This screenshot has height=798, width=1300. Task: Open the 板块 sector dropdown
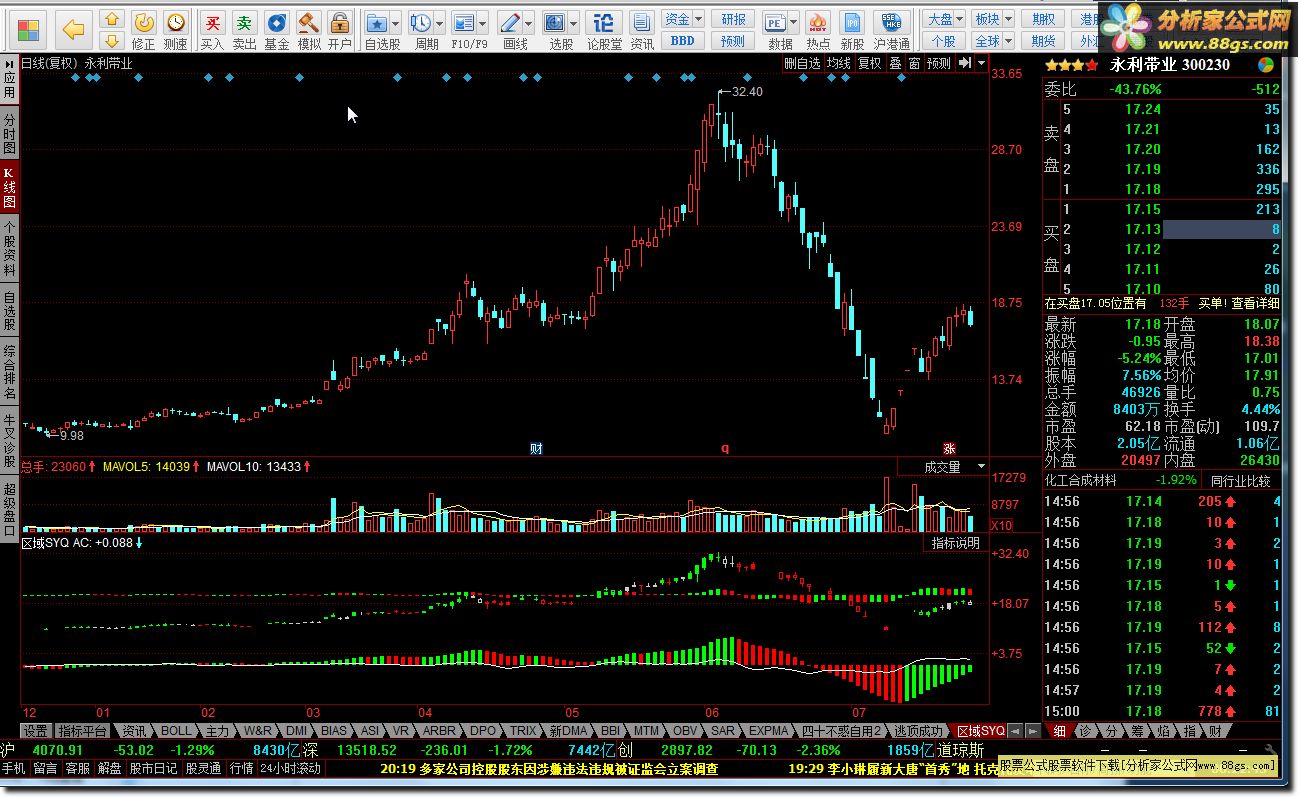pyautogui.click(x=992, y=19)
